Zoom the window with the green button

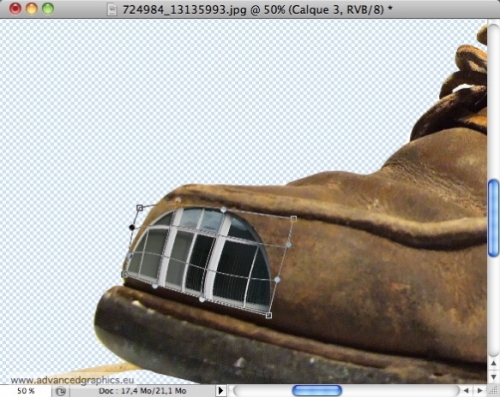coord(48,9)
